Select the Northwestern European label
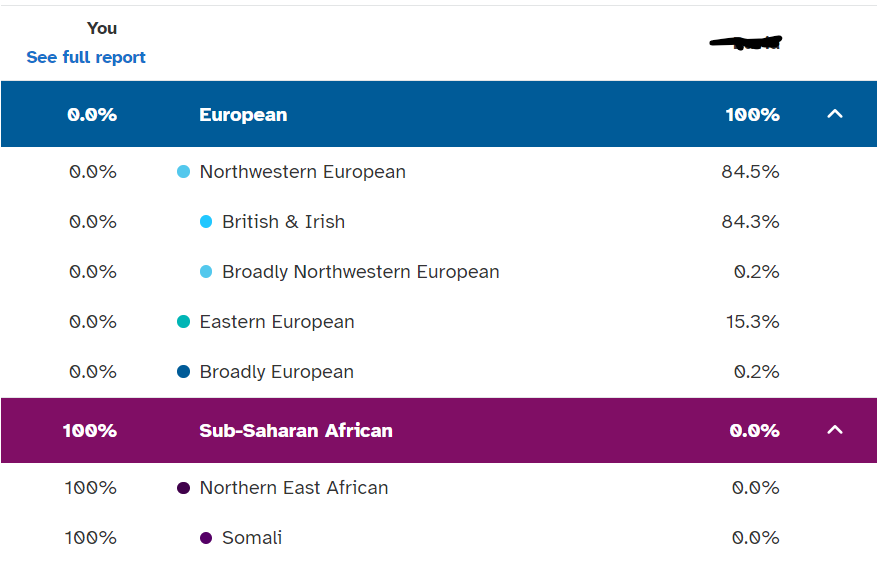The height and width of the screenshot is (567, 877). 302,172
